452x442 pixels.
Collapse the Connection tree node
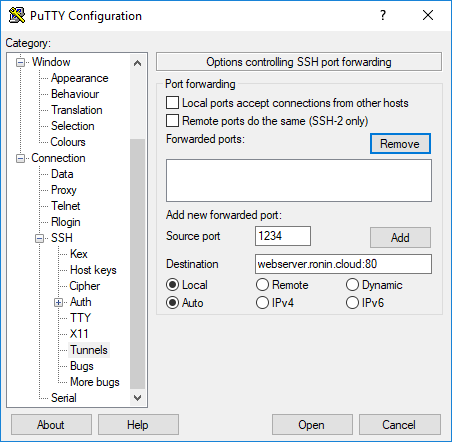pos(21,158)
